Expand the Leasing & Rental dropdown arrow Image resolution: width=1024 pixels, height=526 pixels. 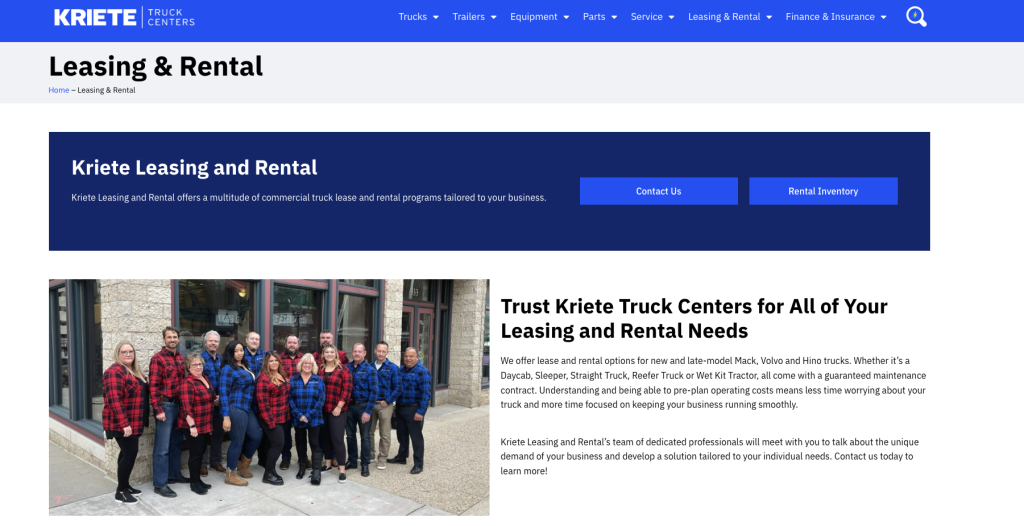pyautogui.click(x=769, y=17)
